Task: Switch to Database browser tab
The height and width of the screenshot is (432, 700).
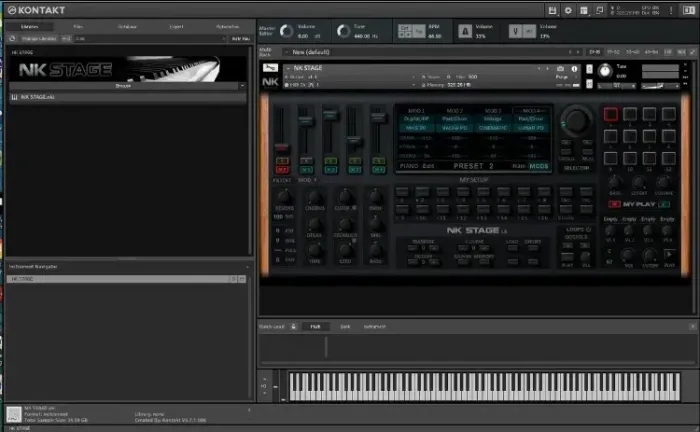Action: (x=127, y=26)
